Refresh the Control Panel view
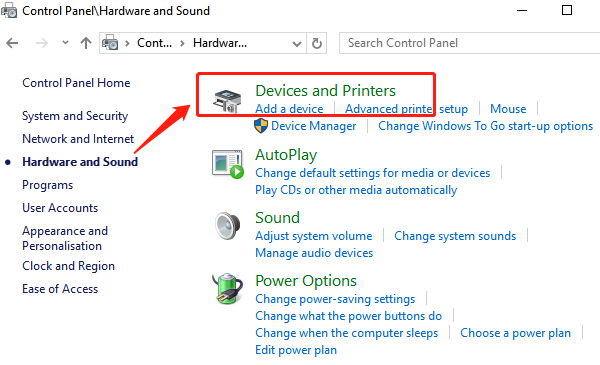Screen dimensions: 600x365 click(316, 43)
